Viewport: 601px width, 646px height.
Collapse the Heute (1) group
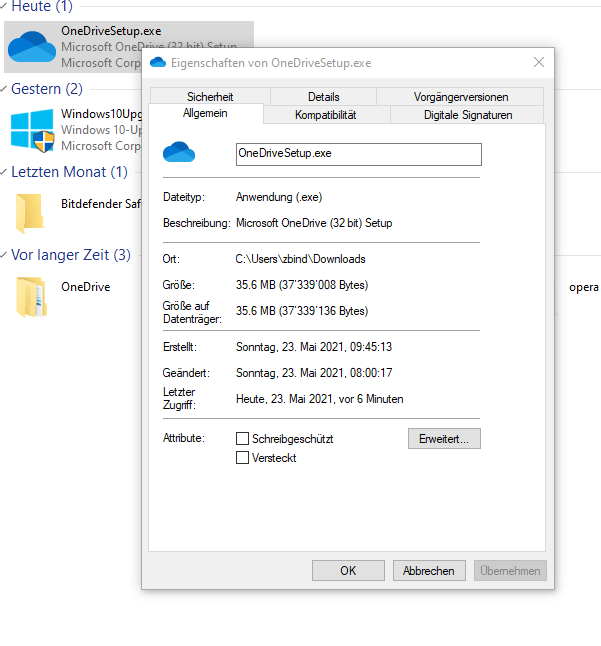pos(4,6)
